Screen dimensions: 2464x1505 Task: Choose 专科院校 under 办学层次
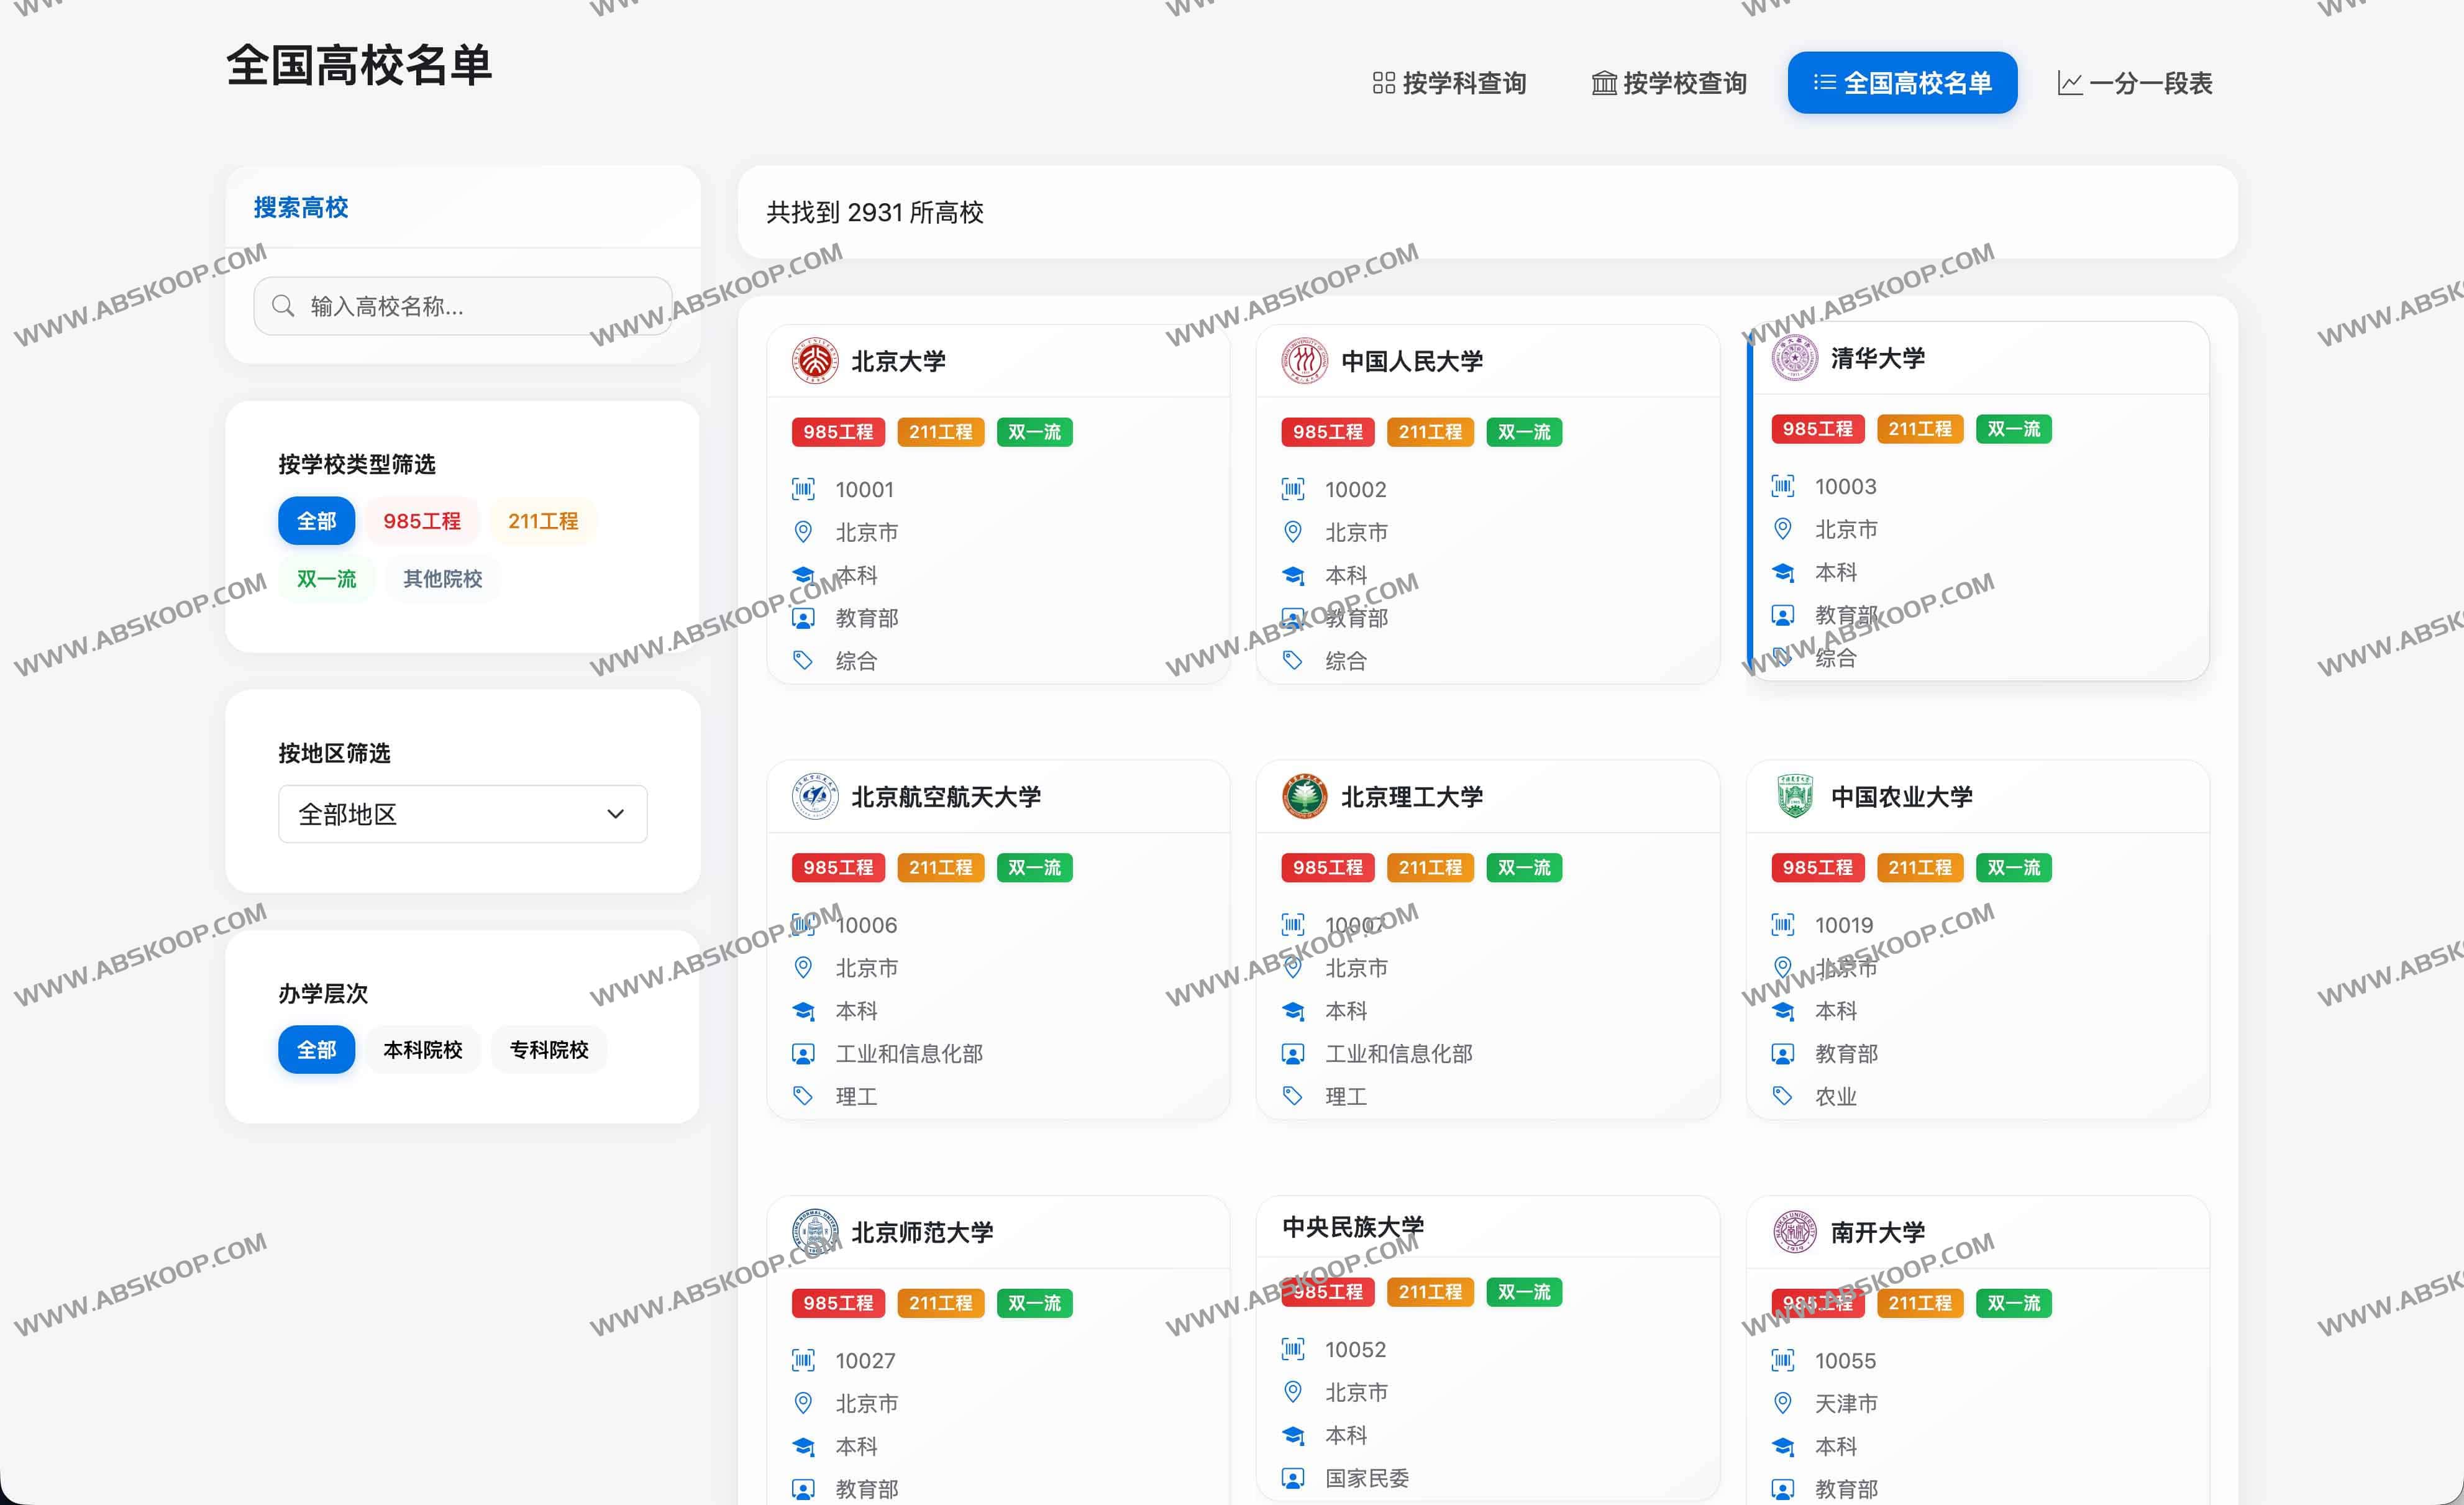click(x=549, y=1050)
